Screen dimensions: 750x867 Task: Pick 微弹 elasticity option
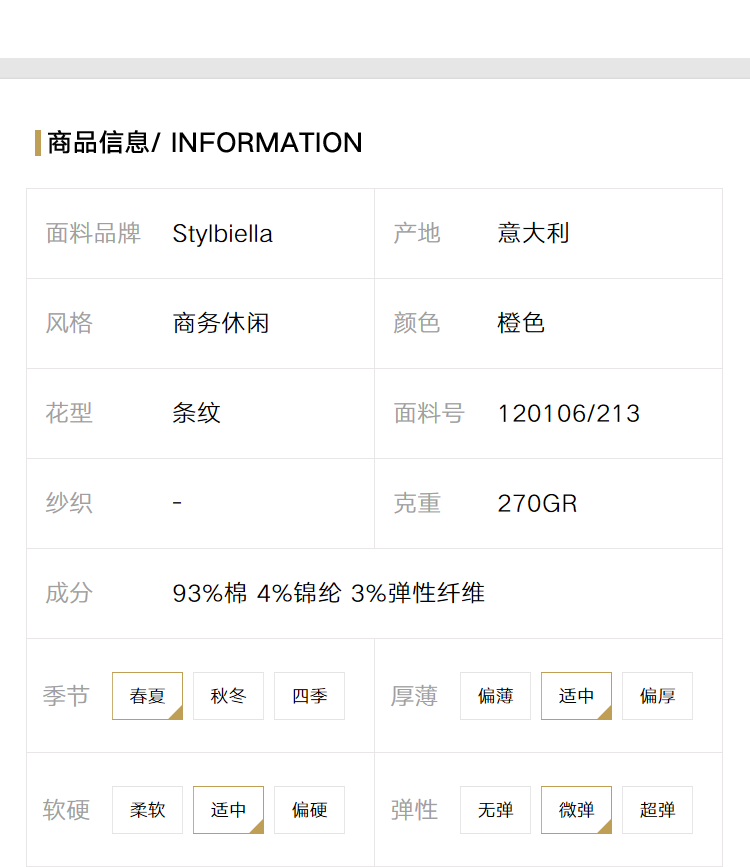[576, 809]
